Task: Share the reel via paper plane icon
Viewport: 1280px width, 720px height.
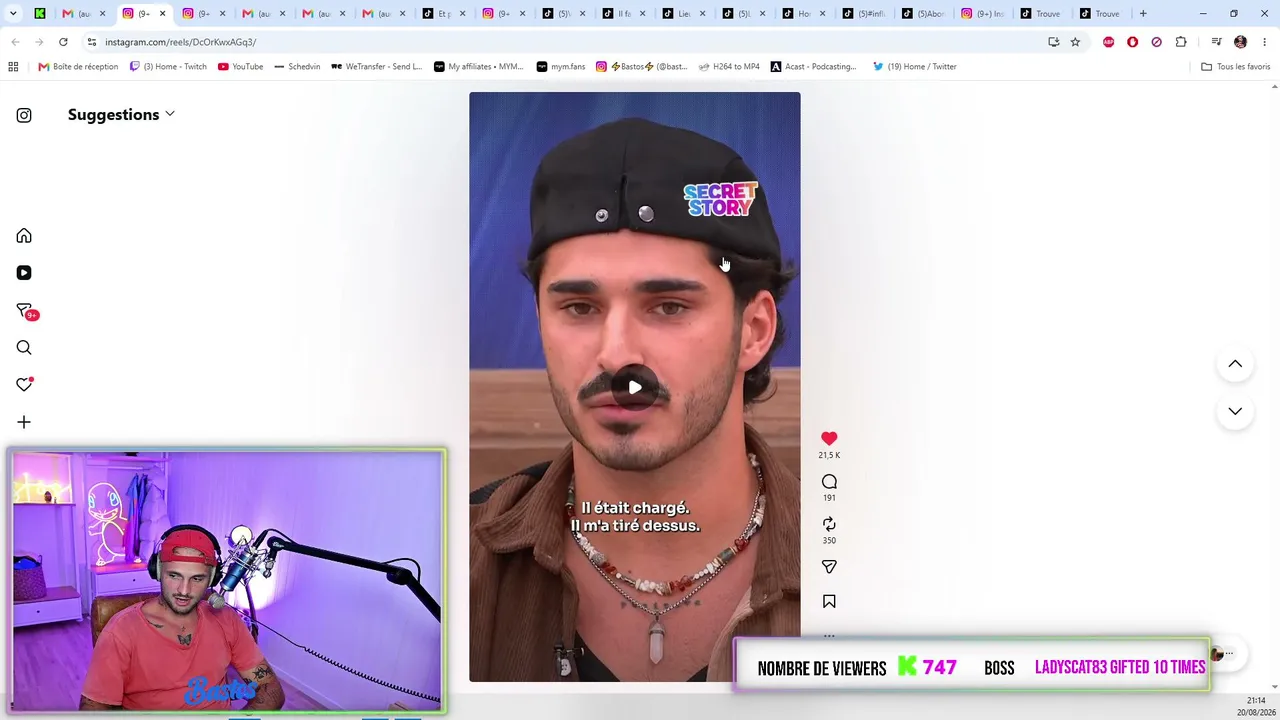Action: [x=829, y=567]
